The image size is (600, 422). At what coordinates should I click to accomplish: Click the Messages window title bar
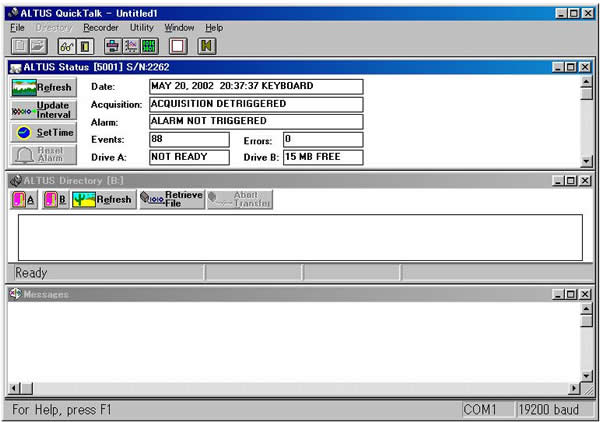[x=300, y=294]
